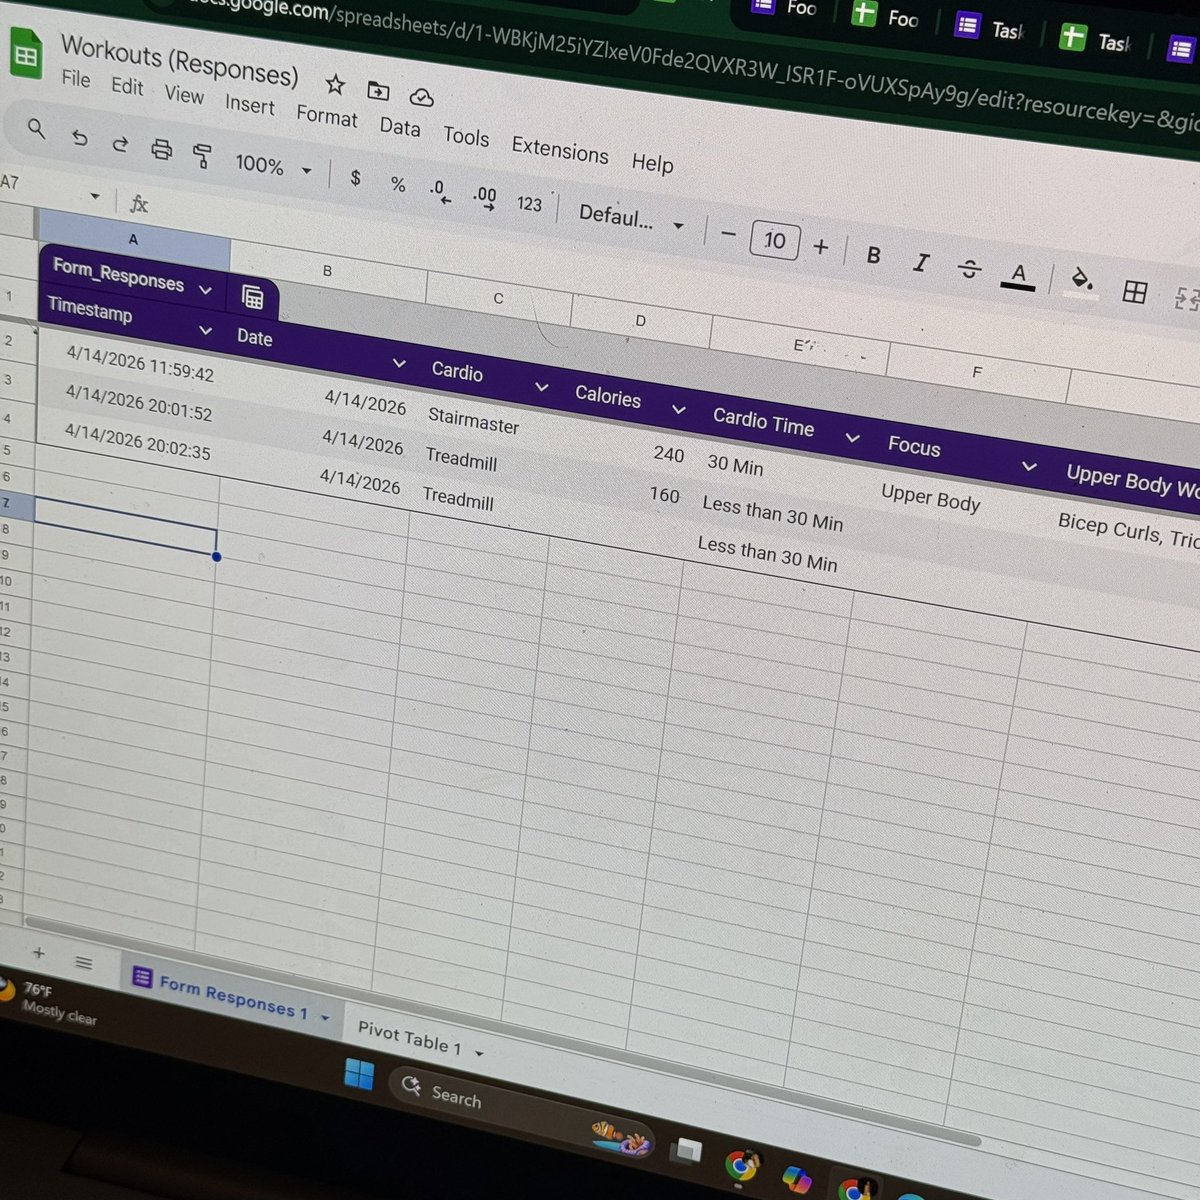The height and width of the screenshot is (1200, 1200).
Task: Expand the Form_Responses table name dropdown
Action: [x=205, y=290]
